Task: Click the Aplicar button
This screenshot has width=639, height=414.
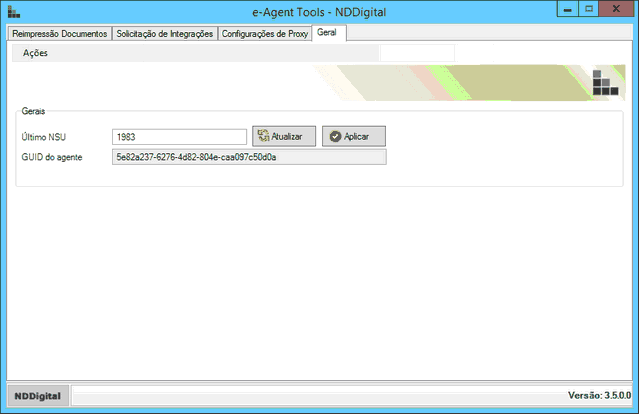Action: click(354, 136)
